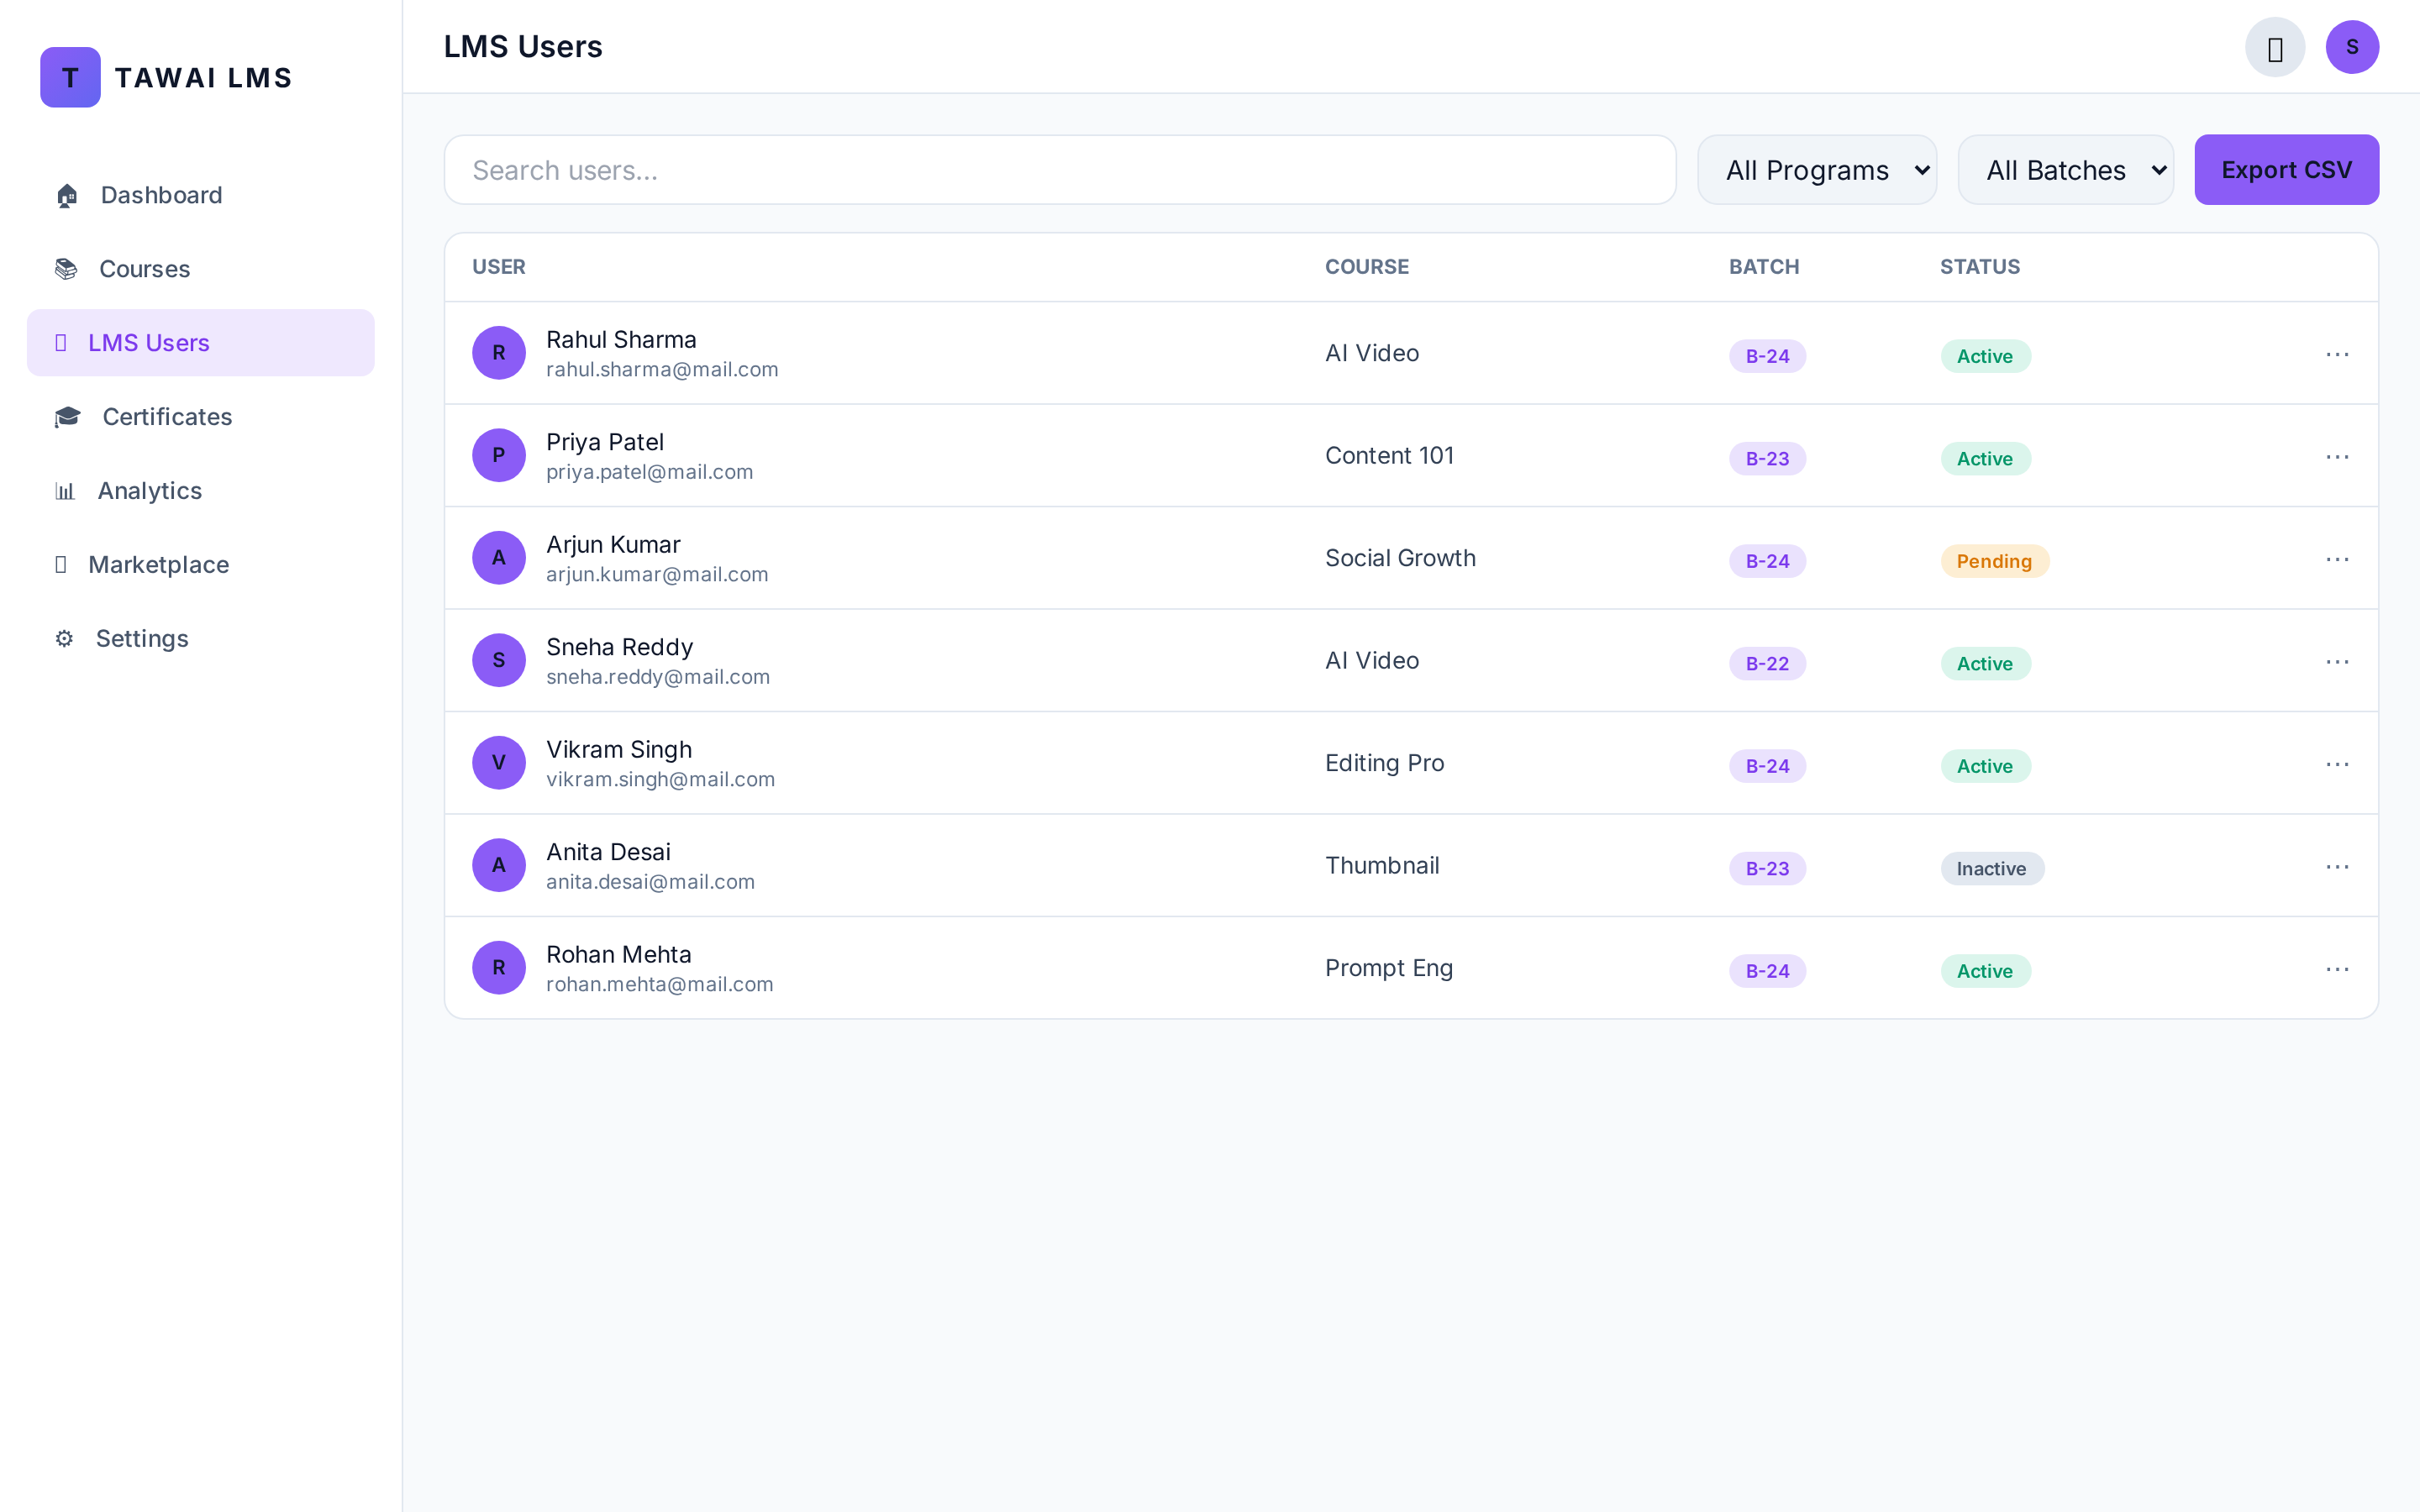
Task: Click the Content 101 course cell
Action: click(1389, 456)
